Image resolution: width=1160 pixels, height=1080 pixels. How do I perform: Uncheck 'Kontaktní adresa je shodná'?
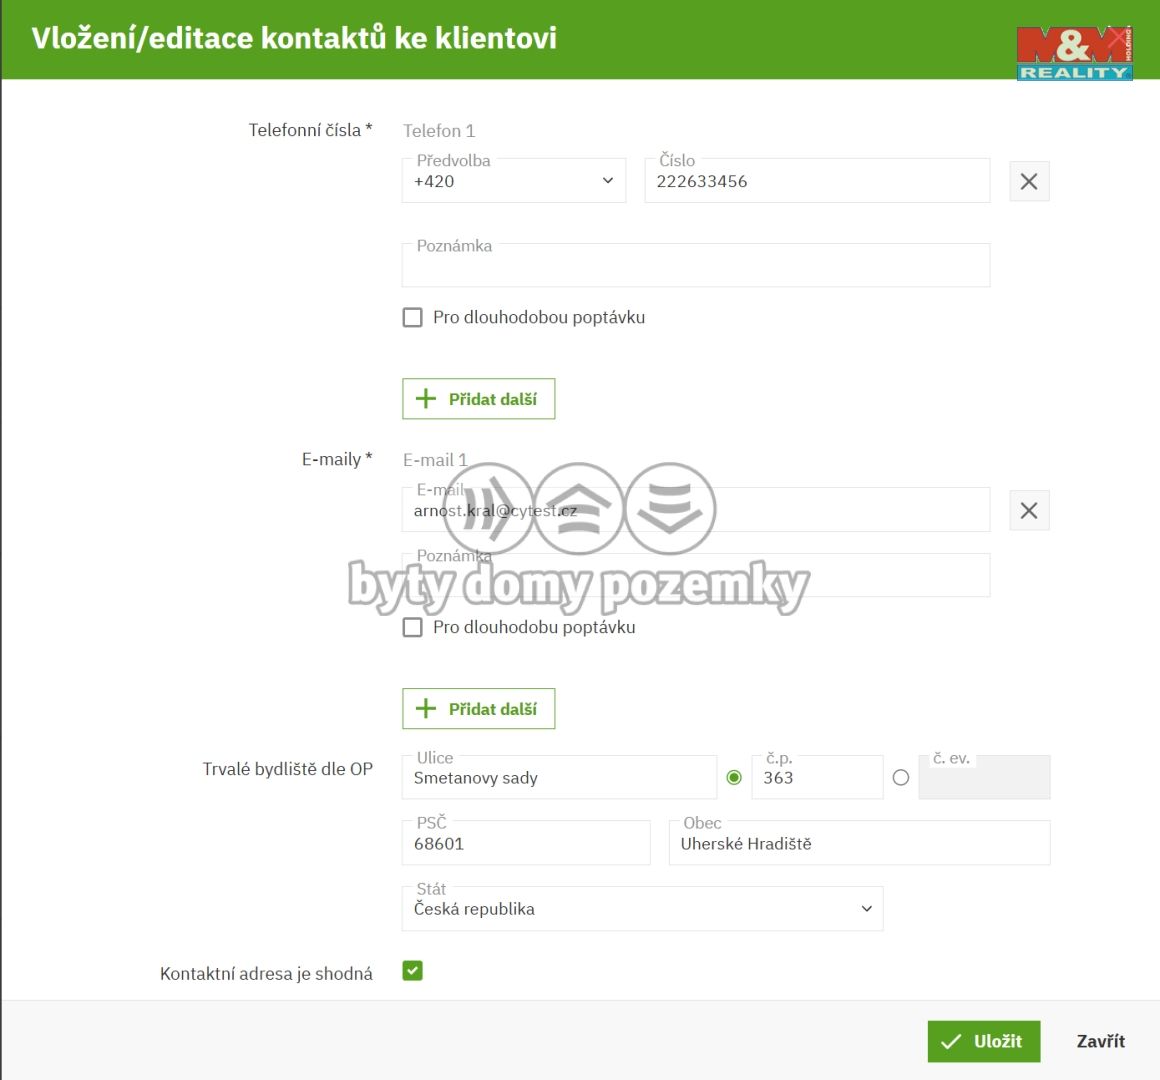[x=413, y=971]
